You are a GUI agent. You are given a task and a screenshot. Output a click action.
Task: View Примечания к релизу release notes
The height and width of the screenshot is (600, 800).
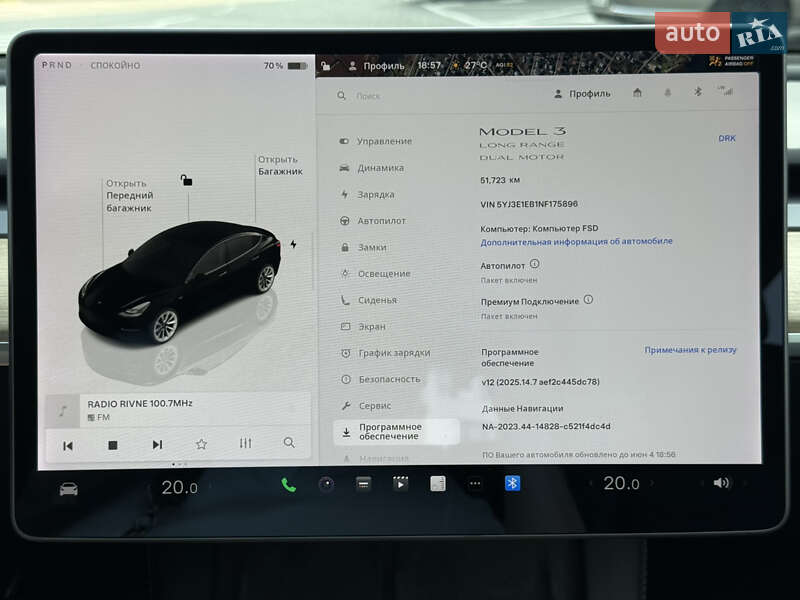[x=692, y=349]
